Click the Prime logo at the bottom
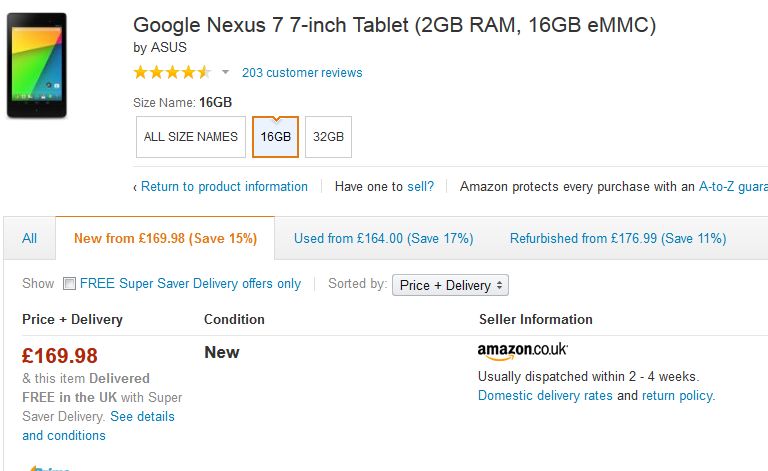Screen dimensions: 768x471 click(x=49, y=468)
